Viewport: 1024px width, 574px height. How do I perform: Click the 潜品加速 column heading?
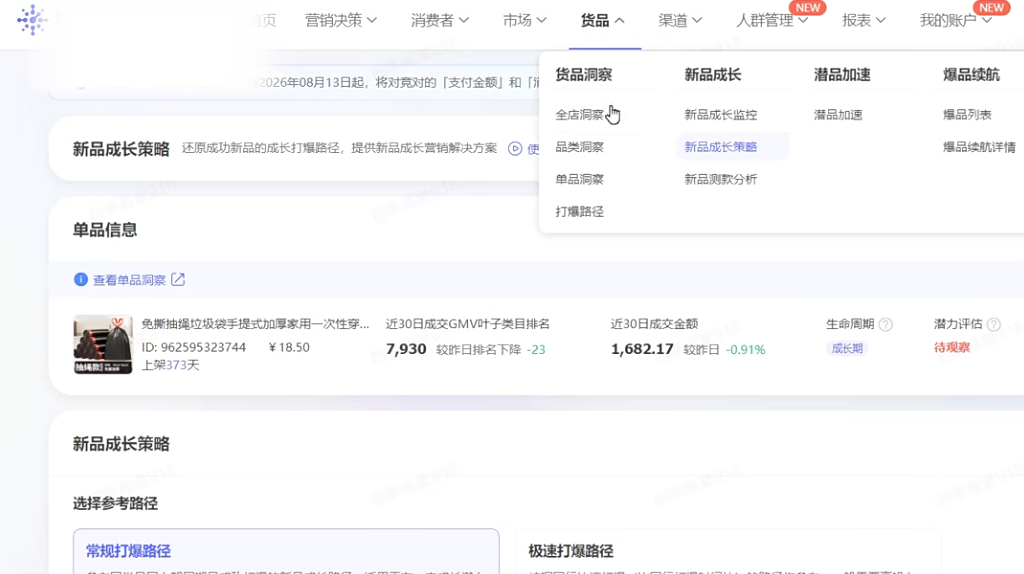pyautogui.click(x=842, y=74)
